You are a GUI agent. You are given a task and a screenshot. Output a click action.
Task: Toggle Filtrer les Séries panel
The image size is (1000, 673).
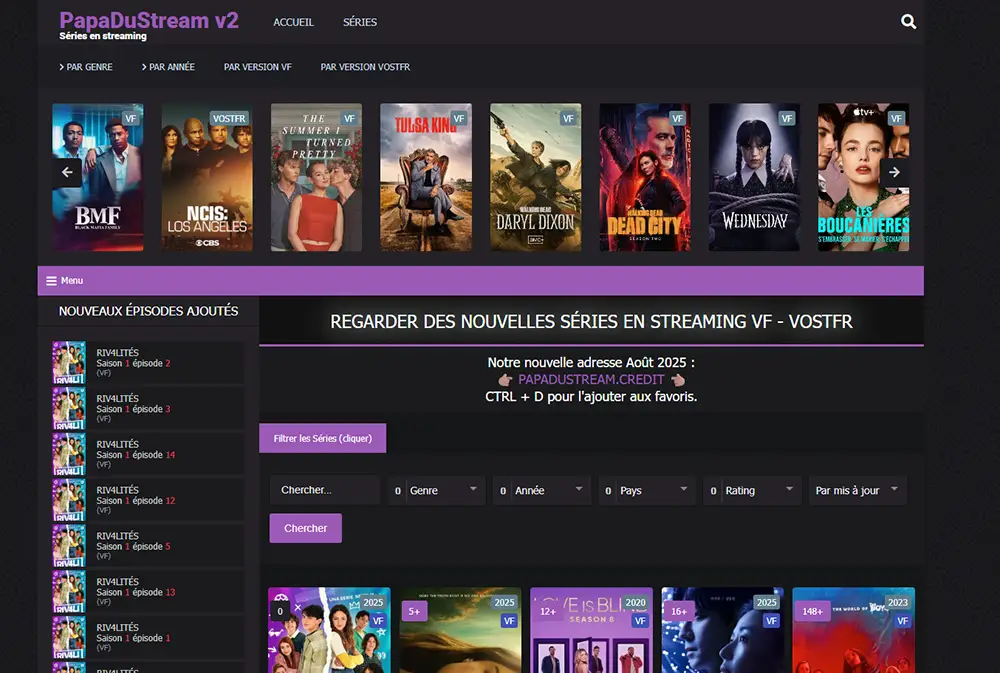tap(322, 438)
